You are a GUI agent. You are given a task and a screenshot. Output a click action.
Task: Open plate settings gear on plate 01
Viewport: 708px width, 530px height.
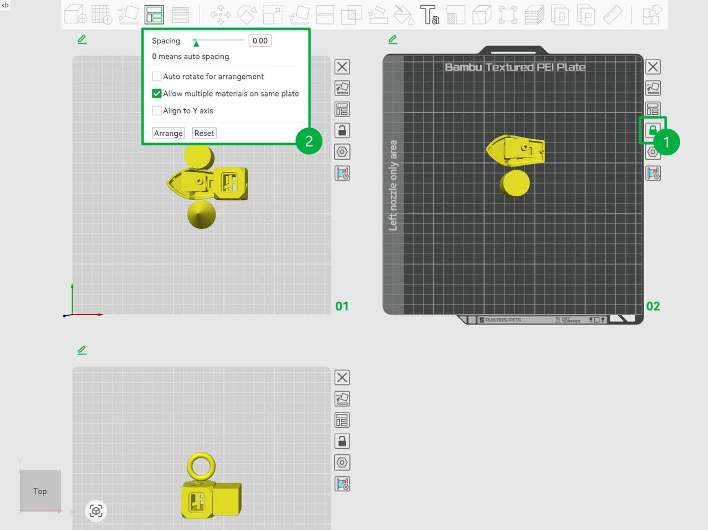pyautogui.click(x=342, y=152)
